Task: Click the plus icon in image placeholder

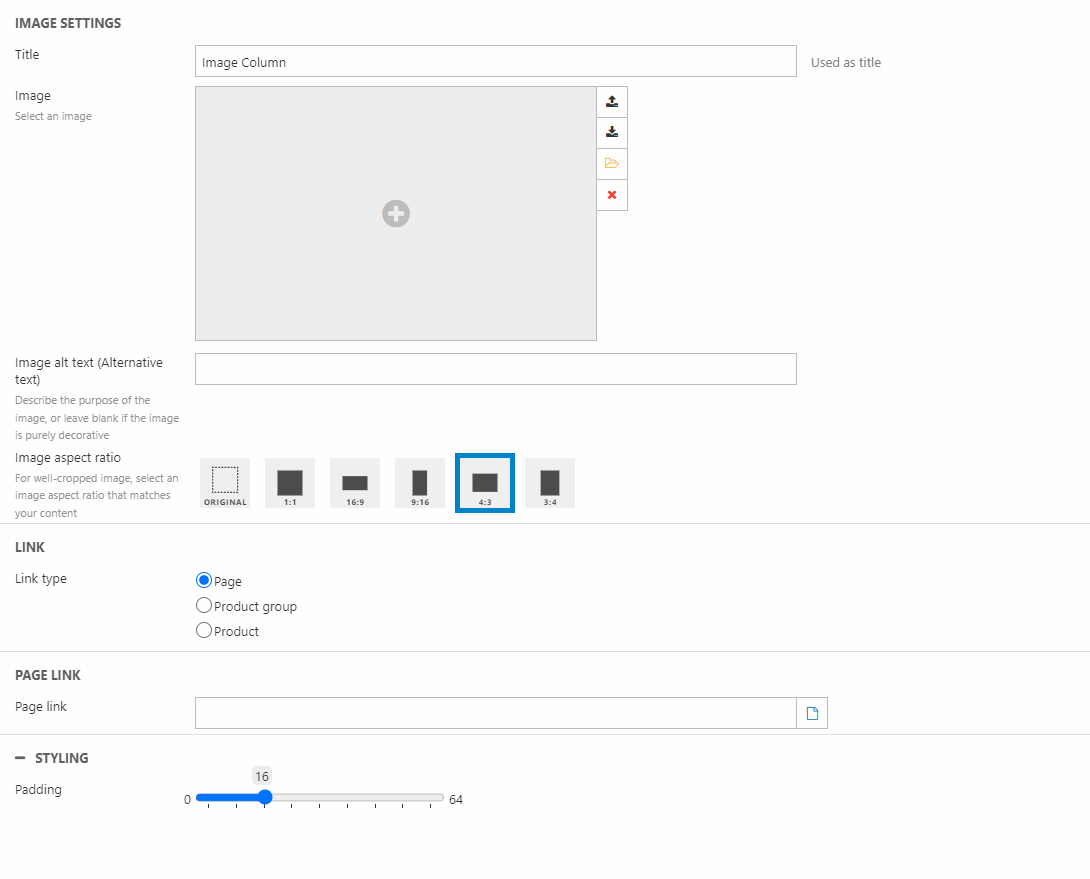Action: 396,213
